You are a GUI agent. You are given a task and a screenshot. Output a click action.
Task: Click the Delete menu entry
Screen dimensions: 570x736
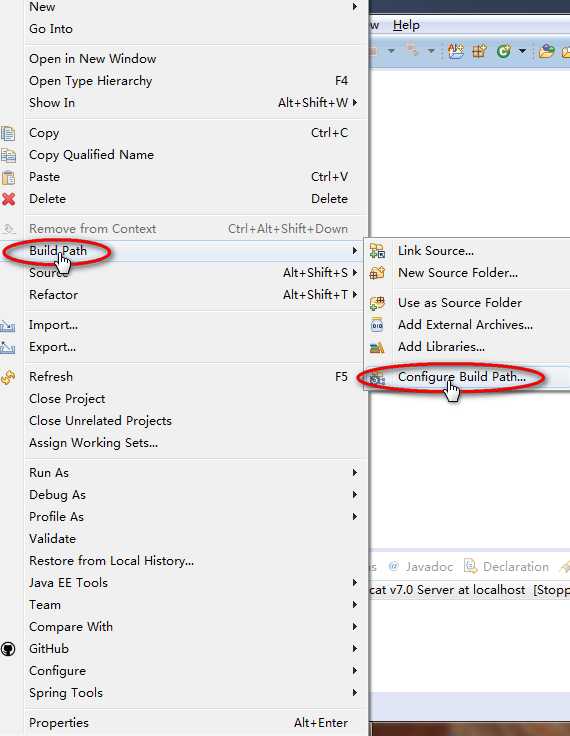pyautogui.click(x=195, y=199)
